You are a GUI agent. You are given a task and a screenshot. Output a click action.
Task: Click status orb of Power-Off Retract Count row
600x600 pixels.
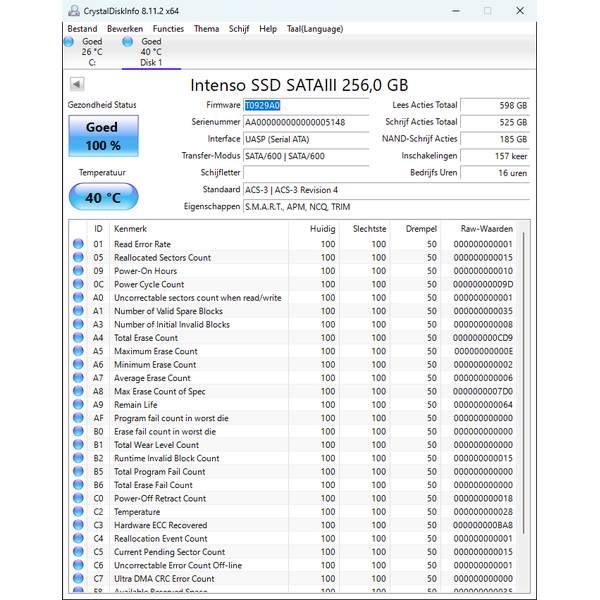click(x=78, y=498)
